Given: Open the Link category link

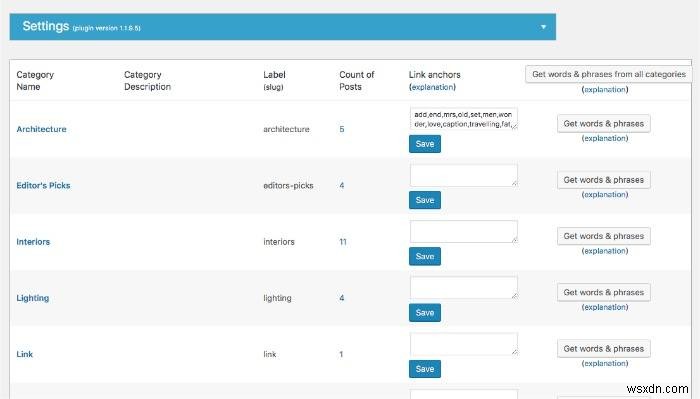Looking at the screenshot, I should tap(25, 354).
